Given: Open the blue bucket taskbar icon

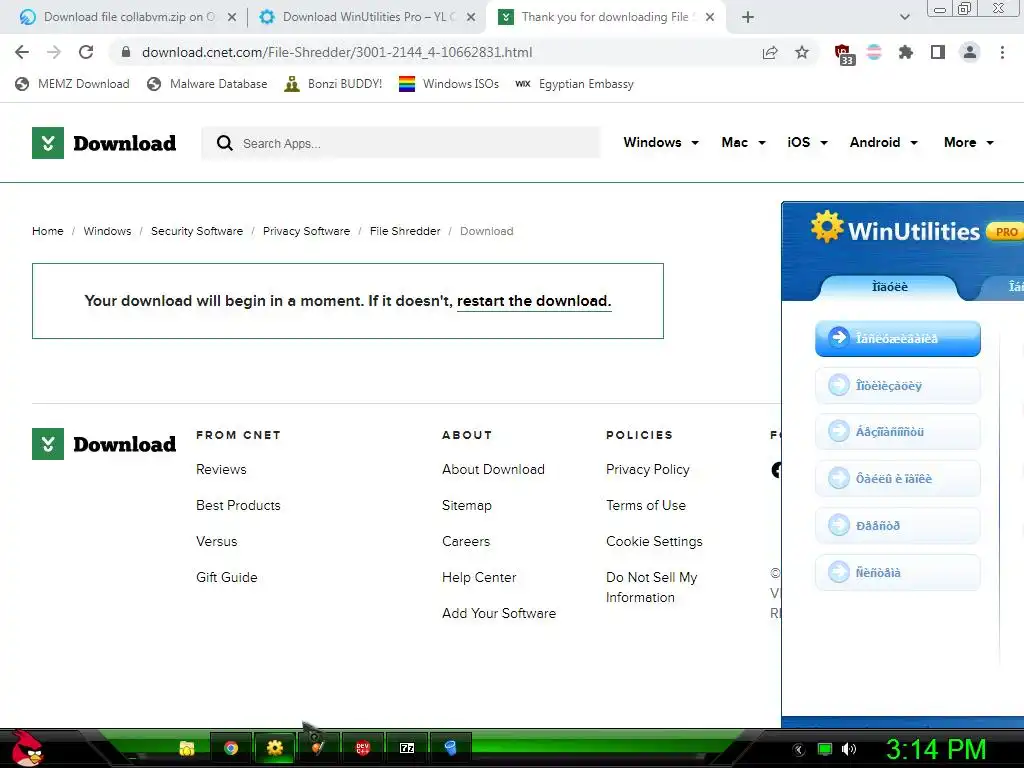Looking at the screenshot, I should point(451,748).
